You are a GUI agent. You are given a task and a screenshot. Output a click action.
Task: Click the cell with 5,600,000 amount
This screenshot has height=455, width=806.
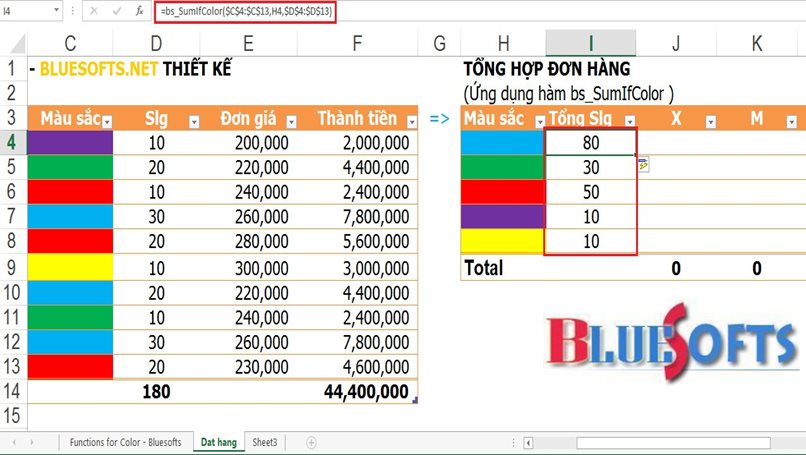(358, 241)
